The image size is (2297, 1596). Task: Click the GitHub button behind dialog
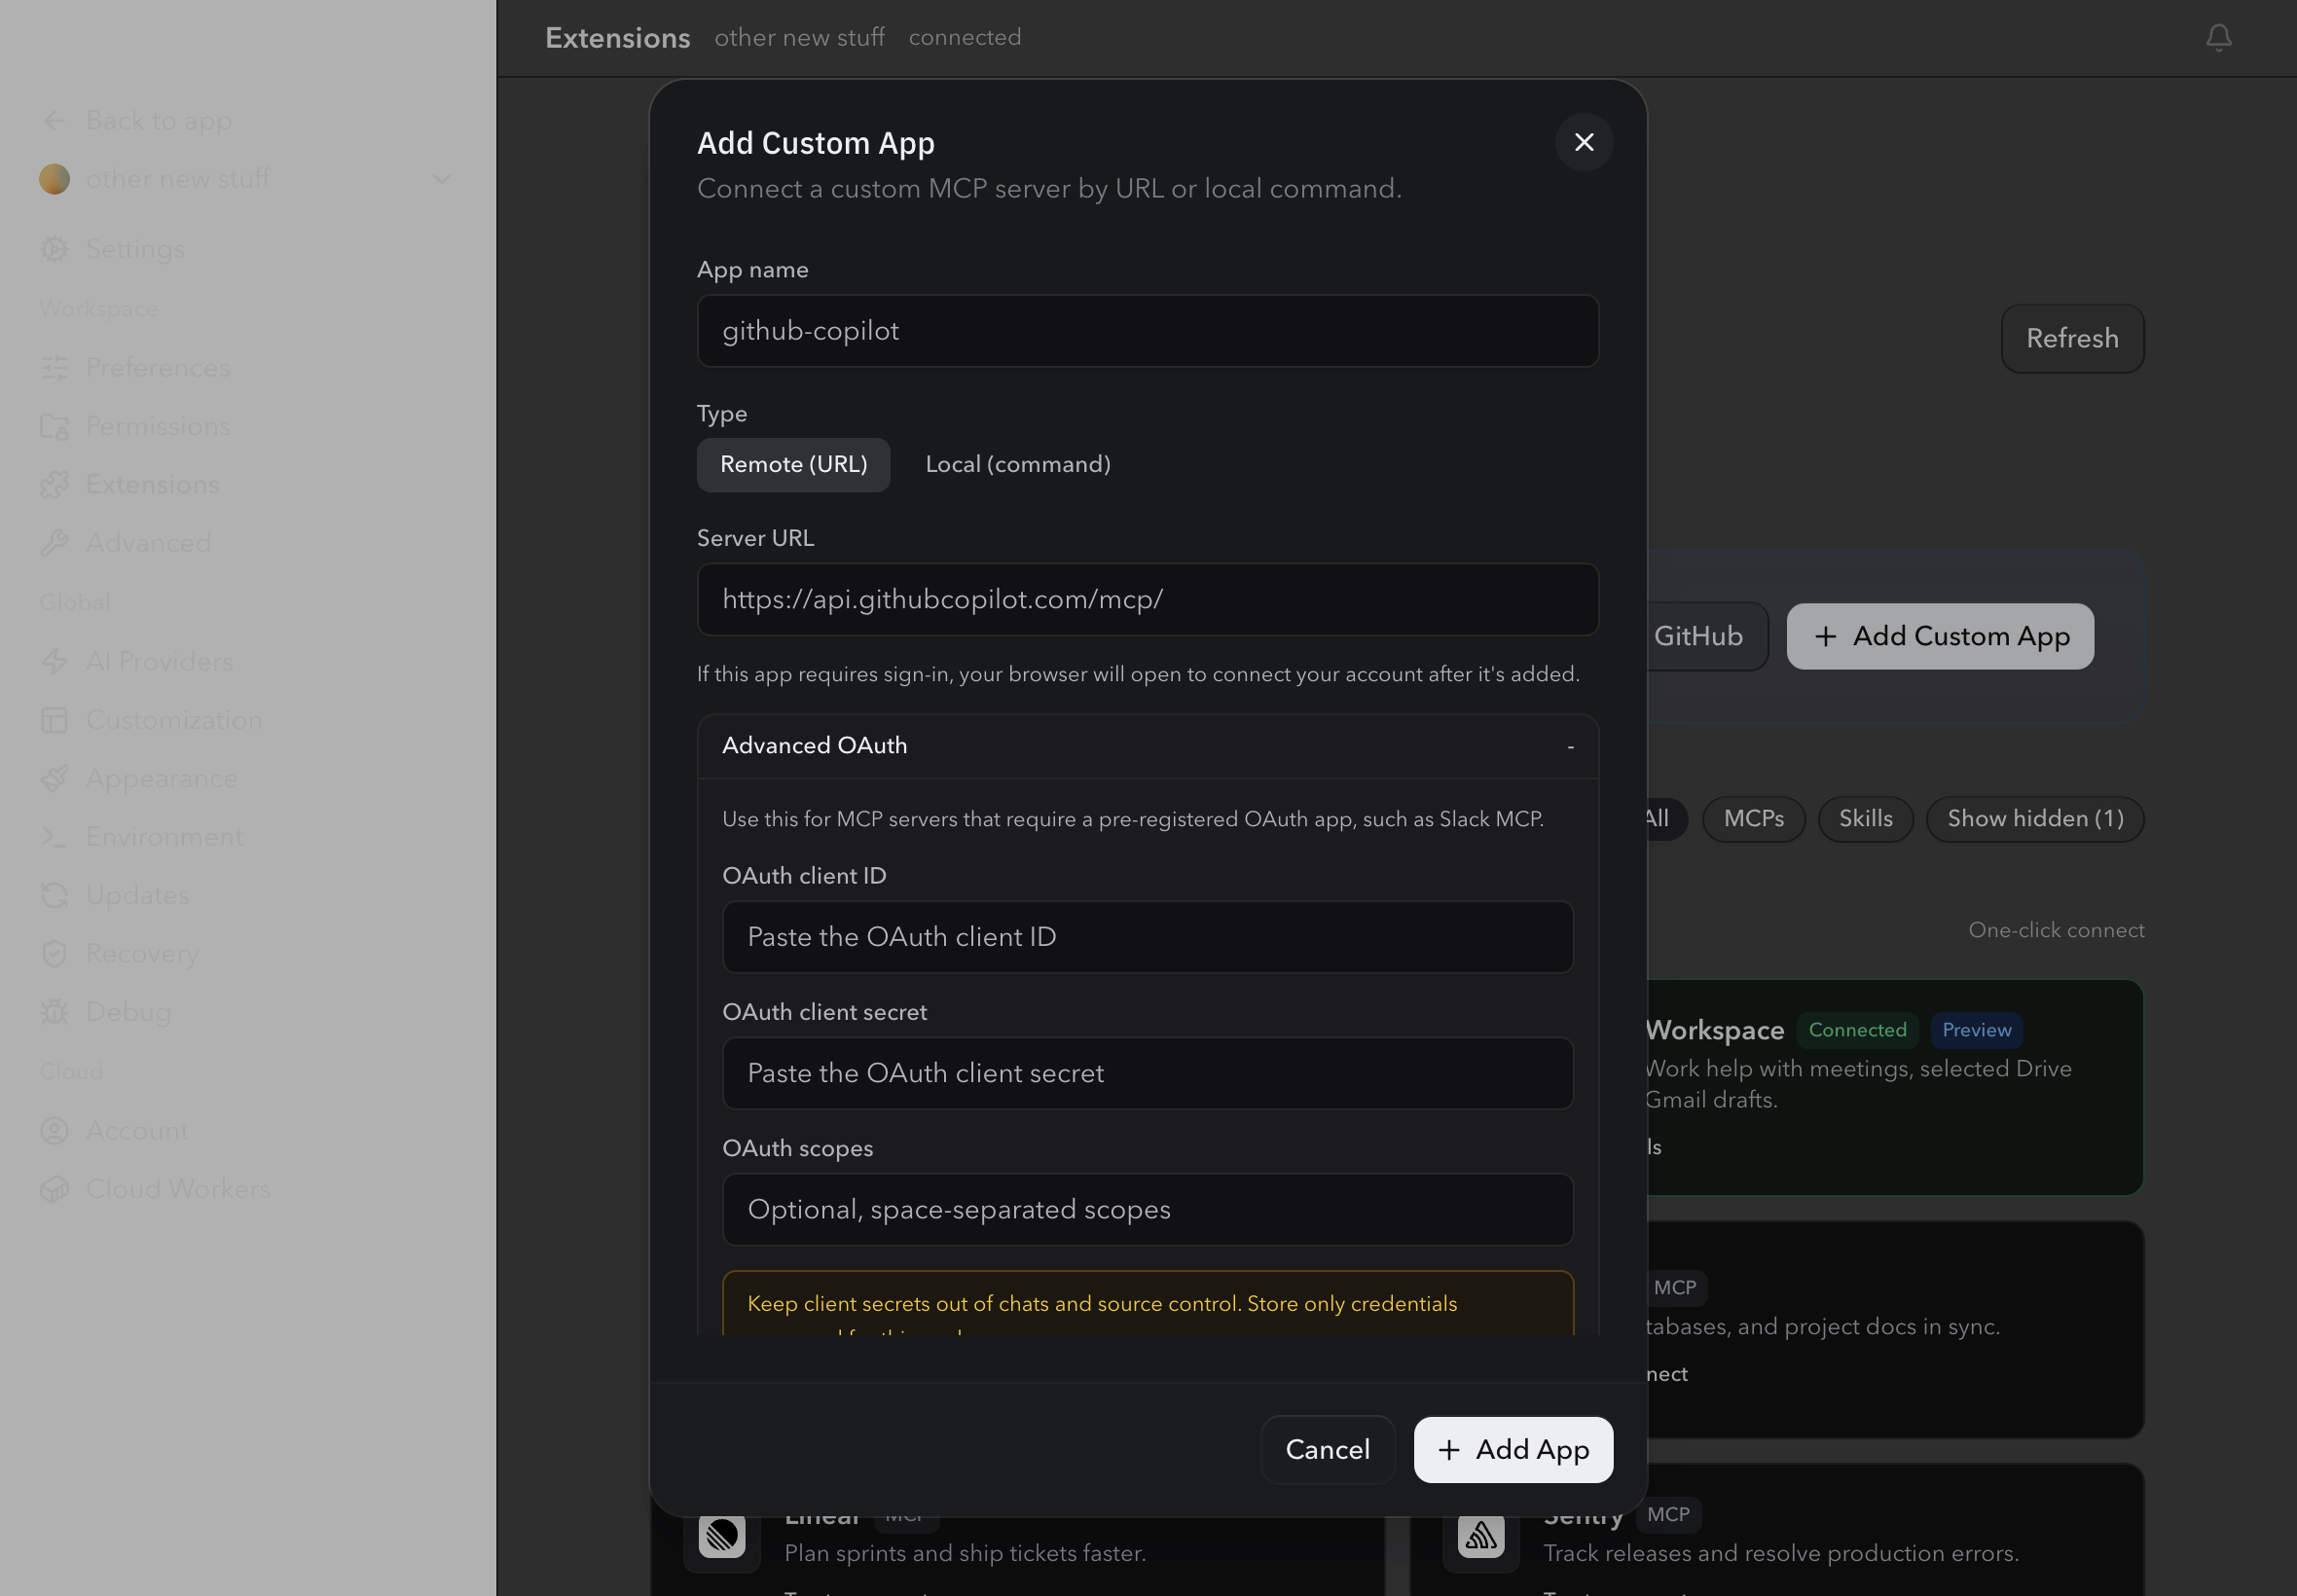[1706, 637]
